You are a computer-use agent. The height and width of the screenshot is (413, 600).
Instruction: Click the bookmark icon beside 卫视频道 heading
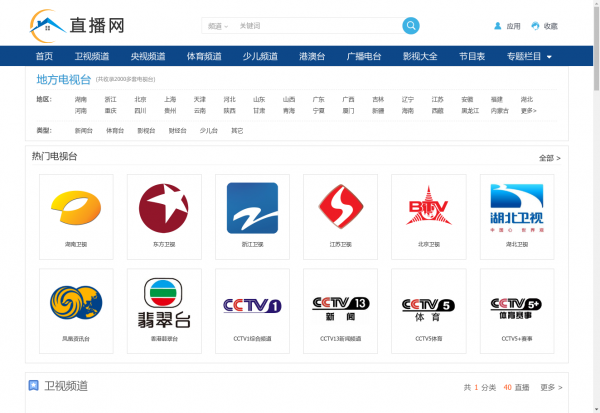[34, 385]
